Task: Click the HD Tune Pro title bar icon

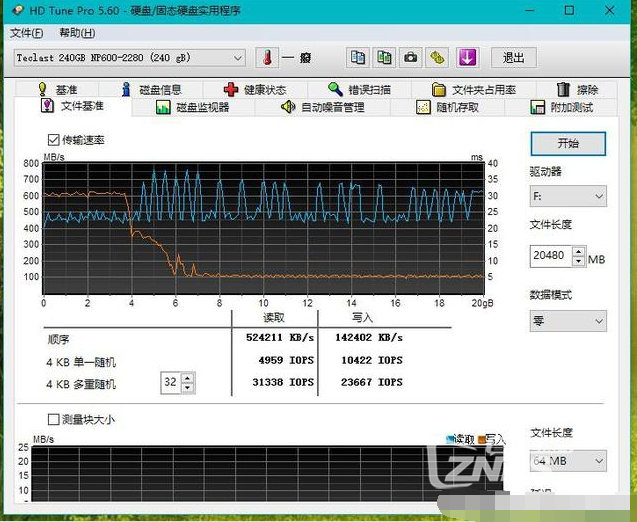Action: click(x=18, y=10)
